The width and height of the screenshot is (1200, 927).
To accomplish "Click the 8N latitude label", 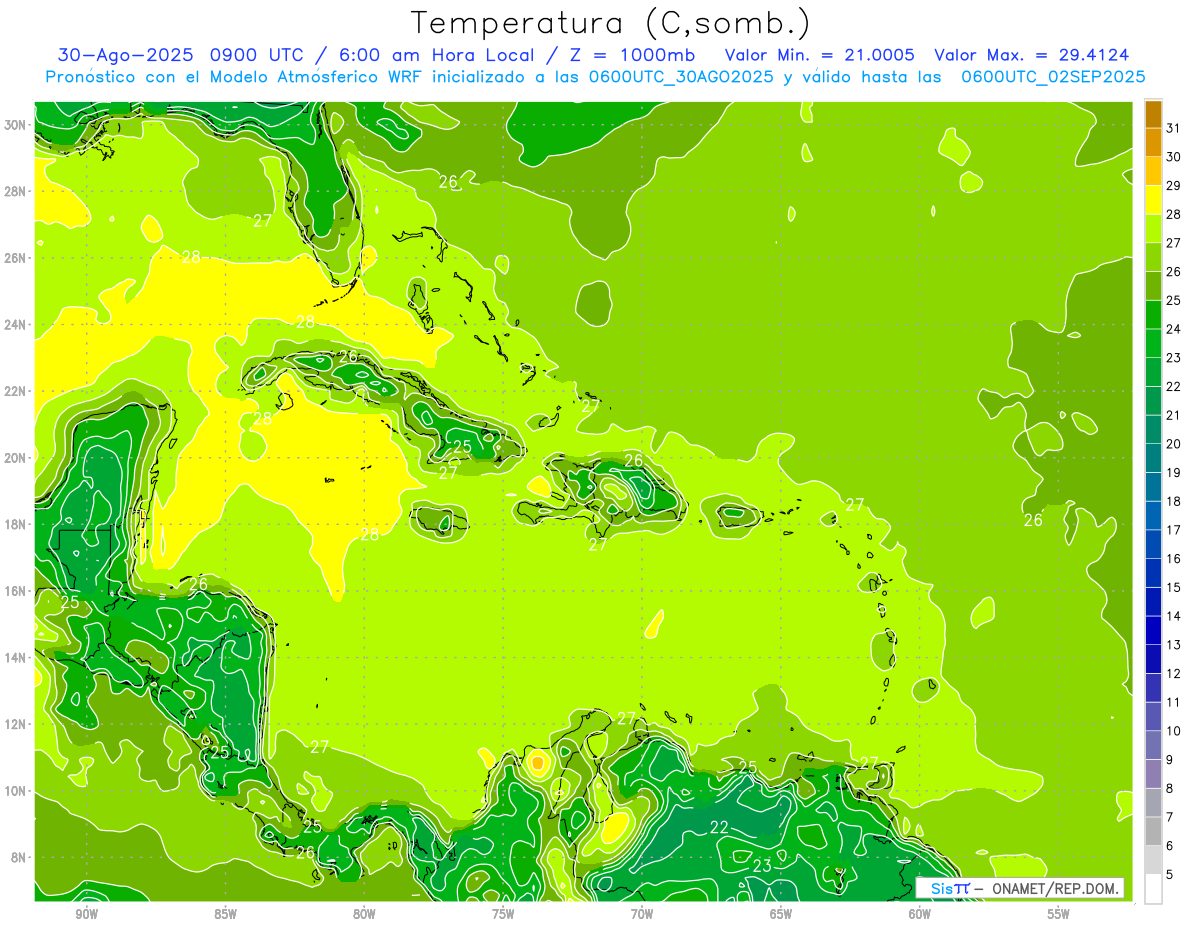I will click(x=17, y=857).
